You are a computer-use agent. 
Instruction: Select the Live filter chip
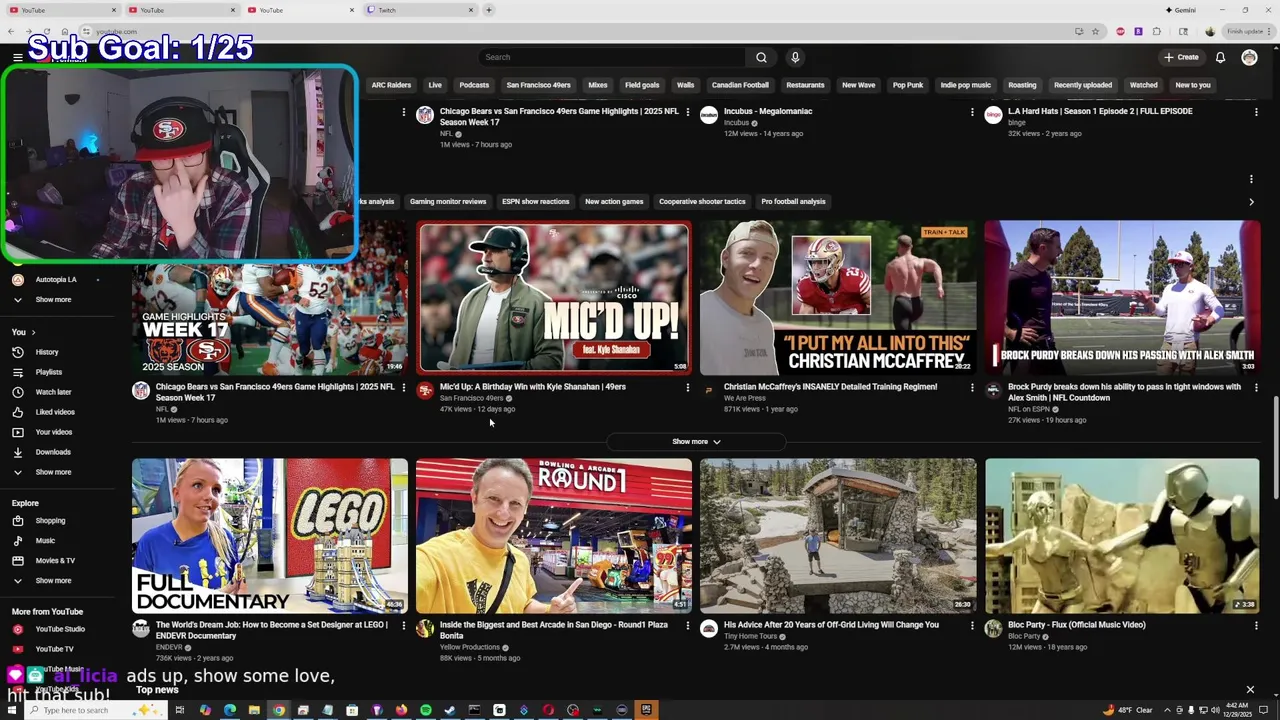tap(435, 85)
